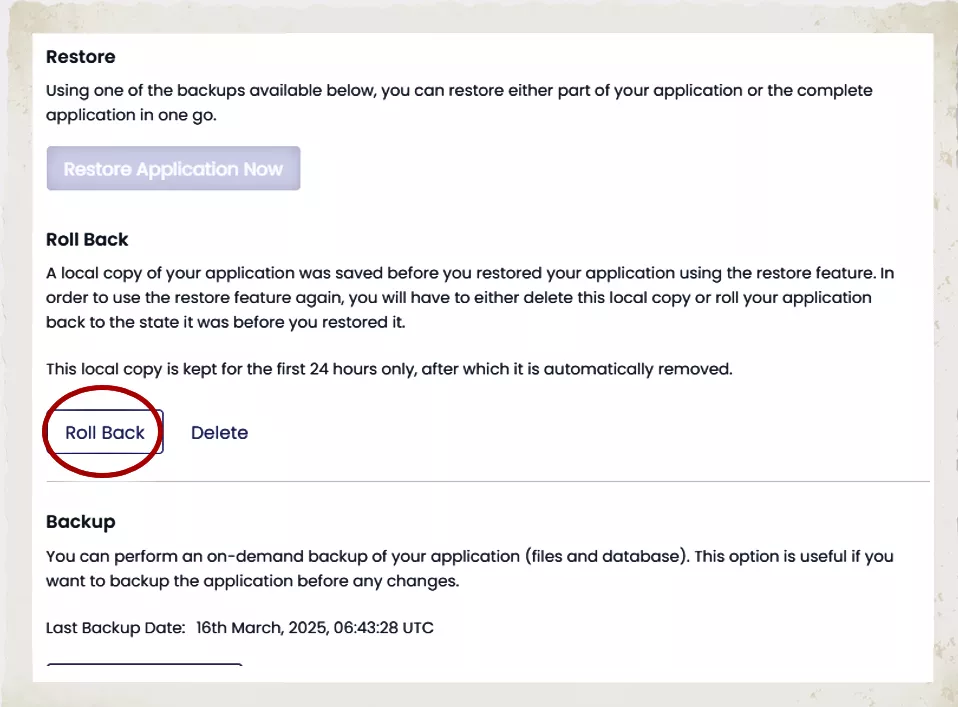Click the phrase 'in one go'
This screenshot has height=707, width=958.
pyautogui.click(x=177, y=115)
